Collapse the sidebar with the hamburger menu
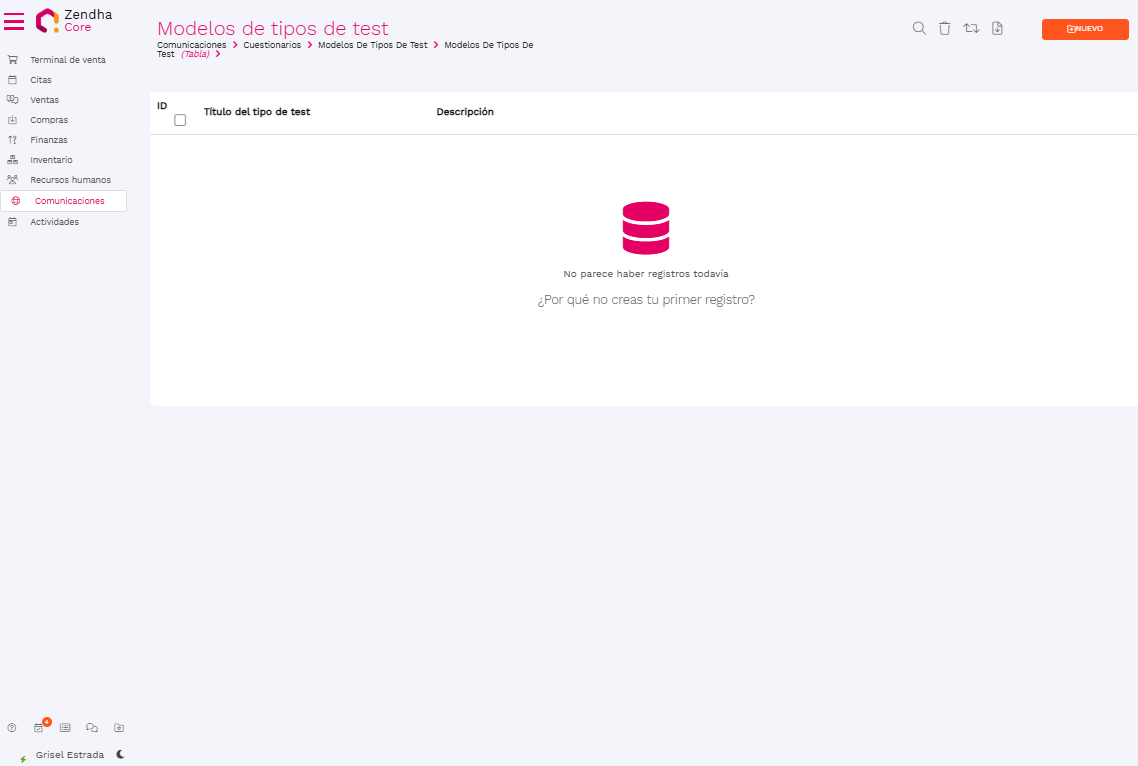Screen dimensions: 1138x766 coord(14,21)
